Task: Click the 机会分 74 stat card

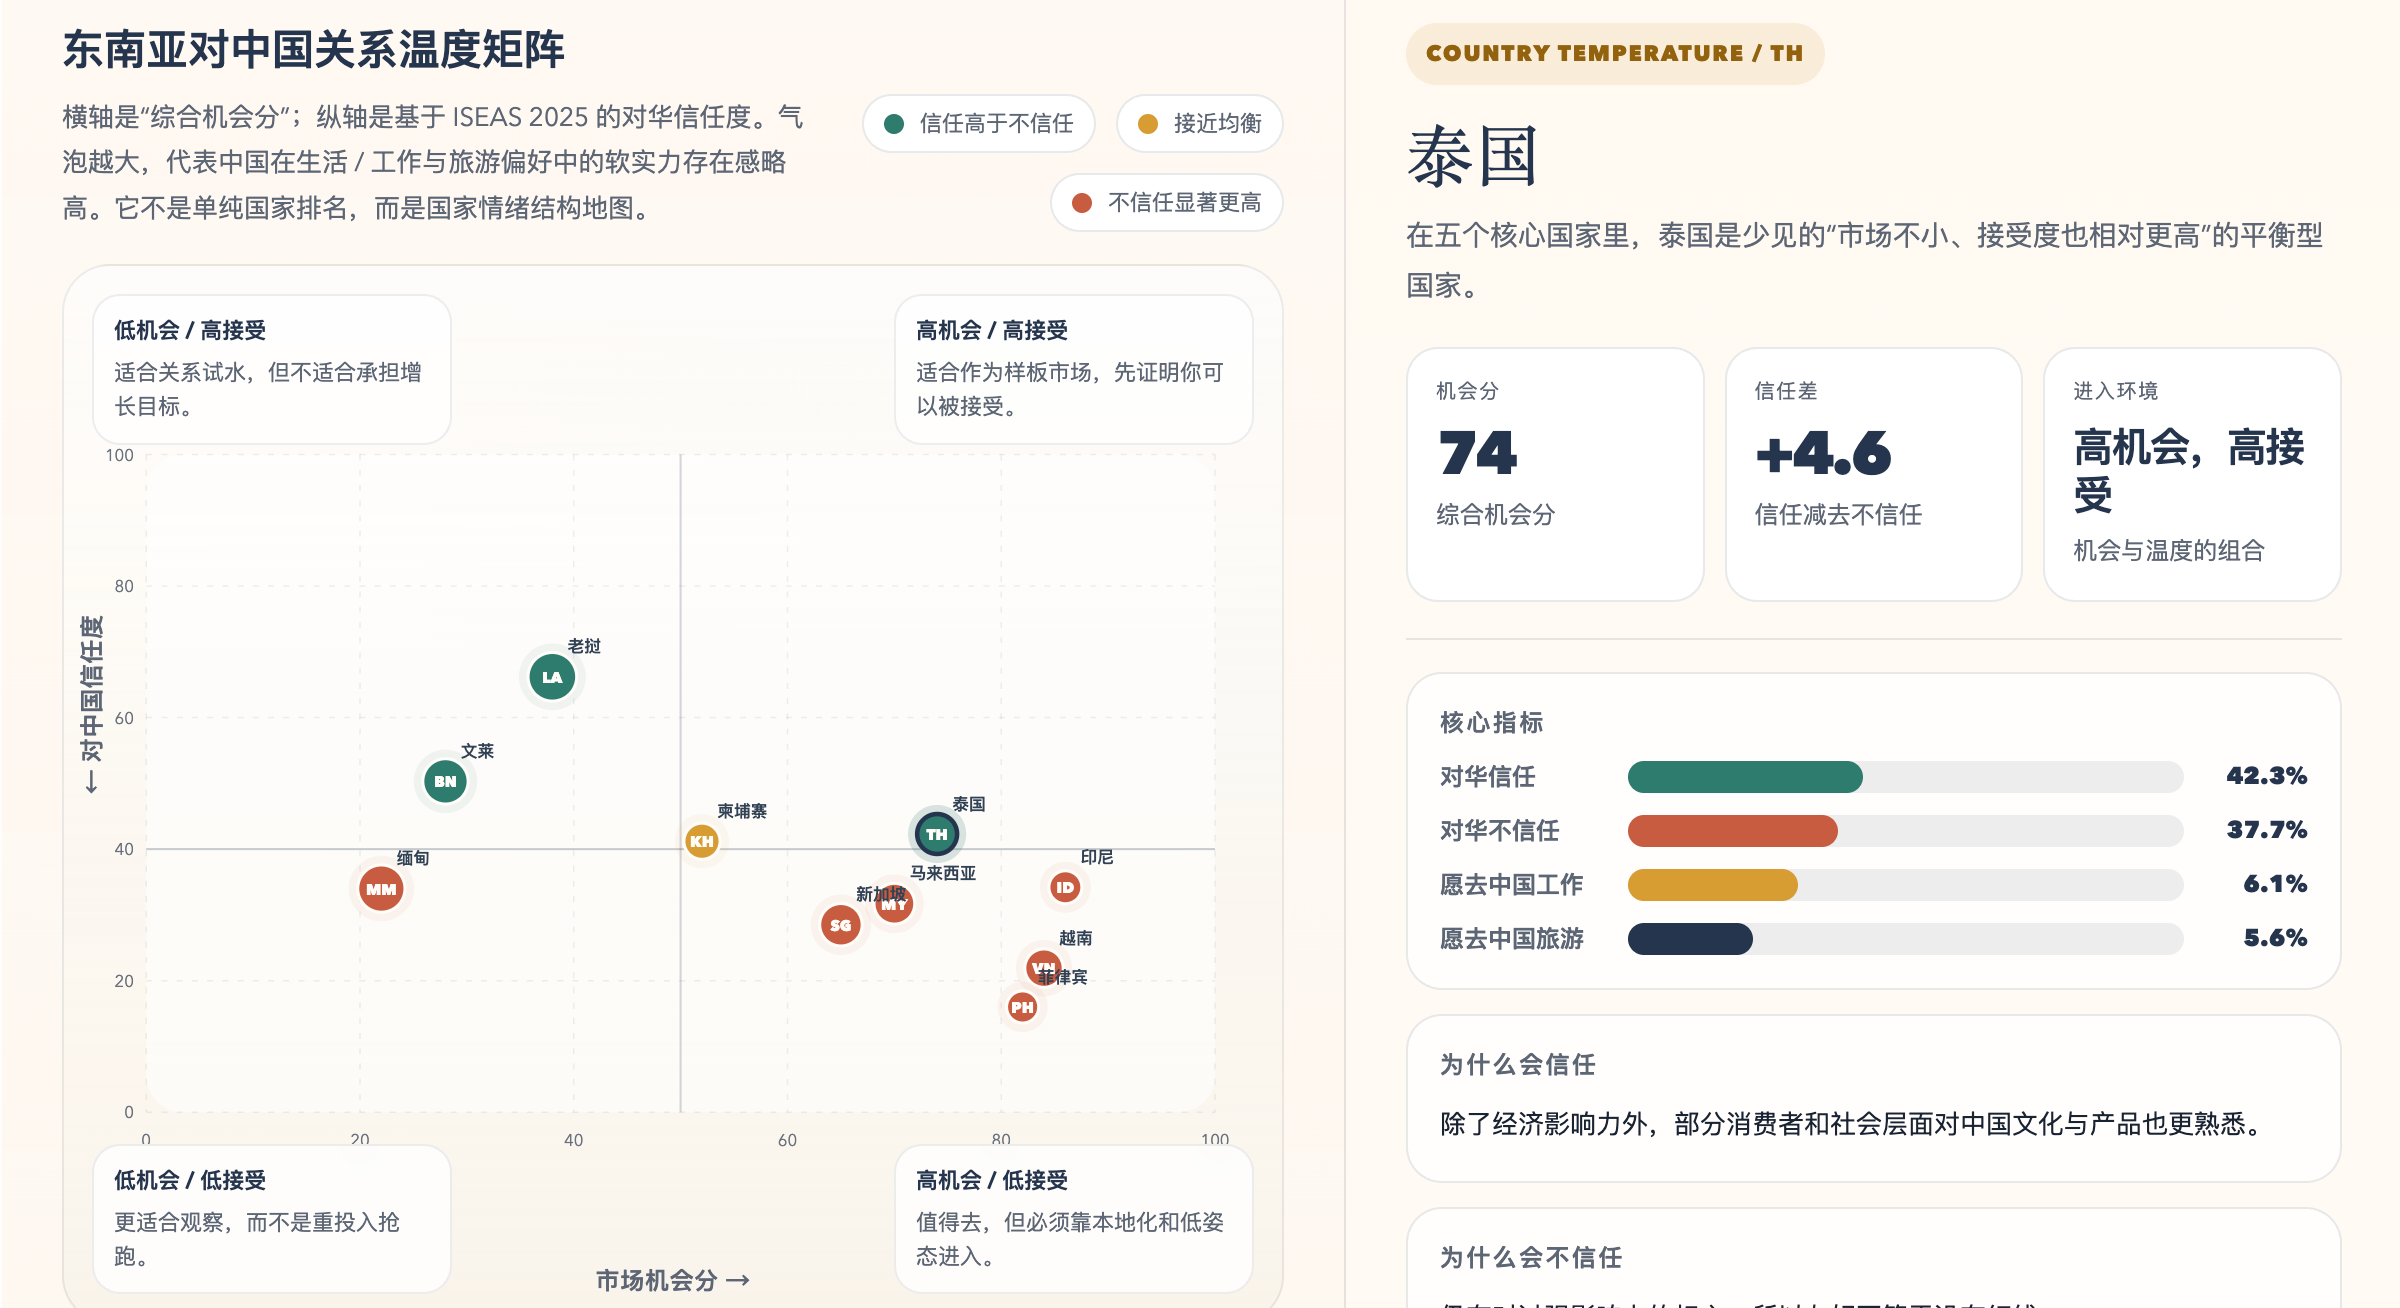Action: pos(1554,474)
